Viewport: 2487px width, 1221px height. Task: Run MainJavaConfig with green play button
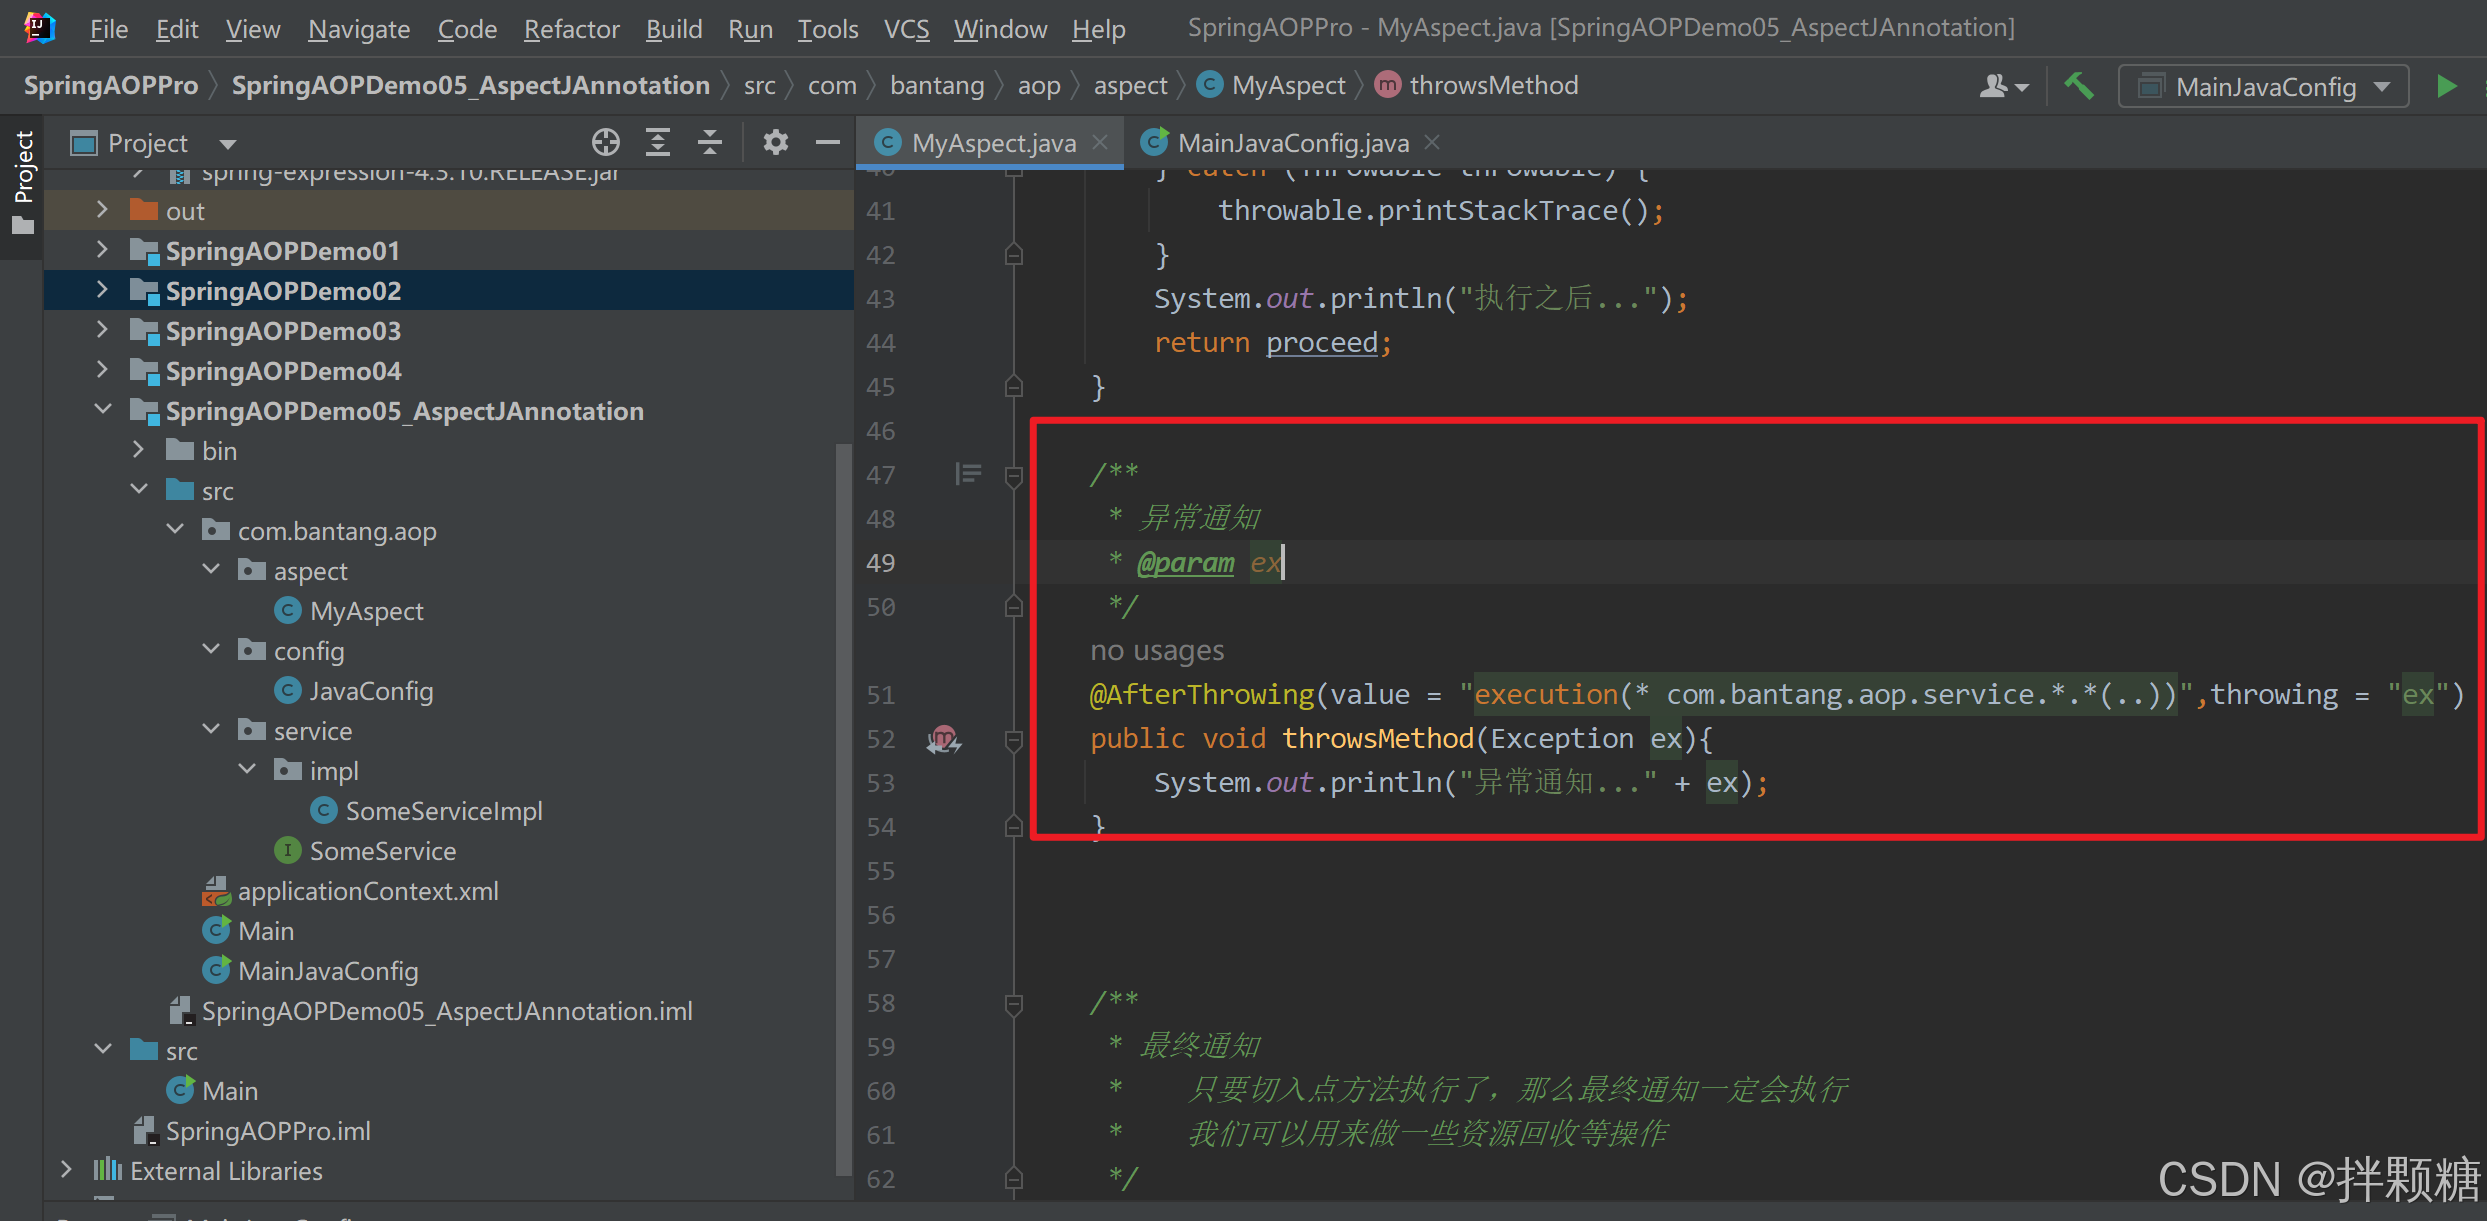click(x=2446, y=87)
